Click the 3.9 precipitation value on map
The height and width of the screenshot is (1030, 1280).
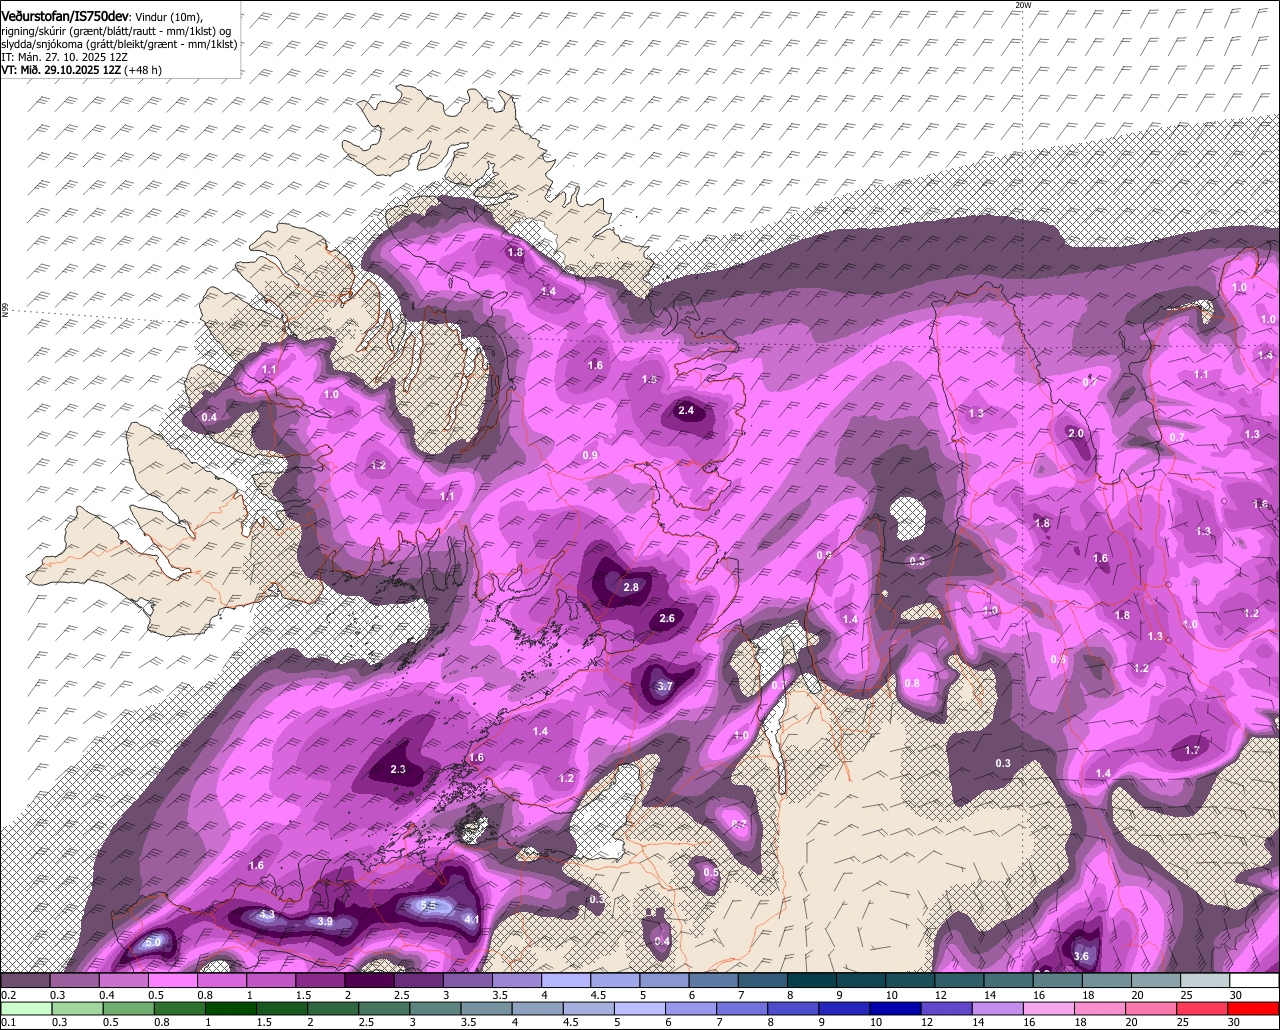click(325, 921)
